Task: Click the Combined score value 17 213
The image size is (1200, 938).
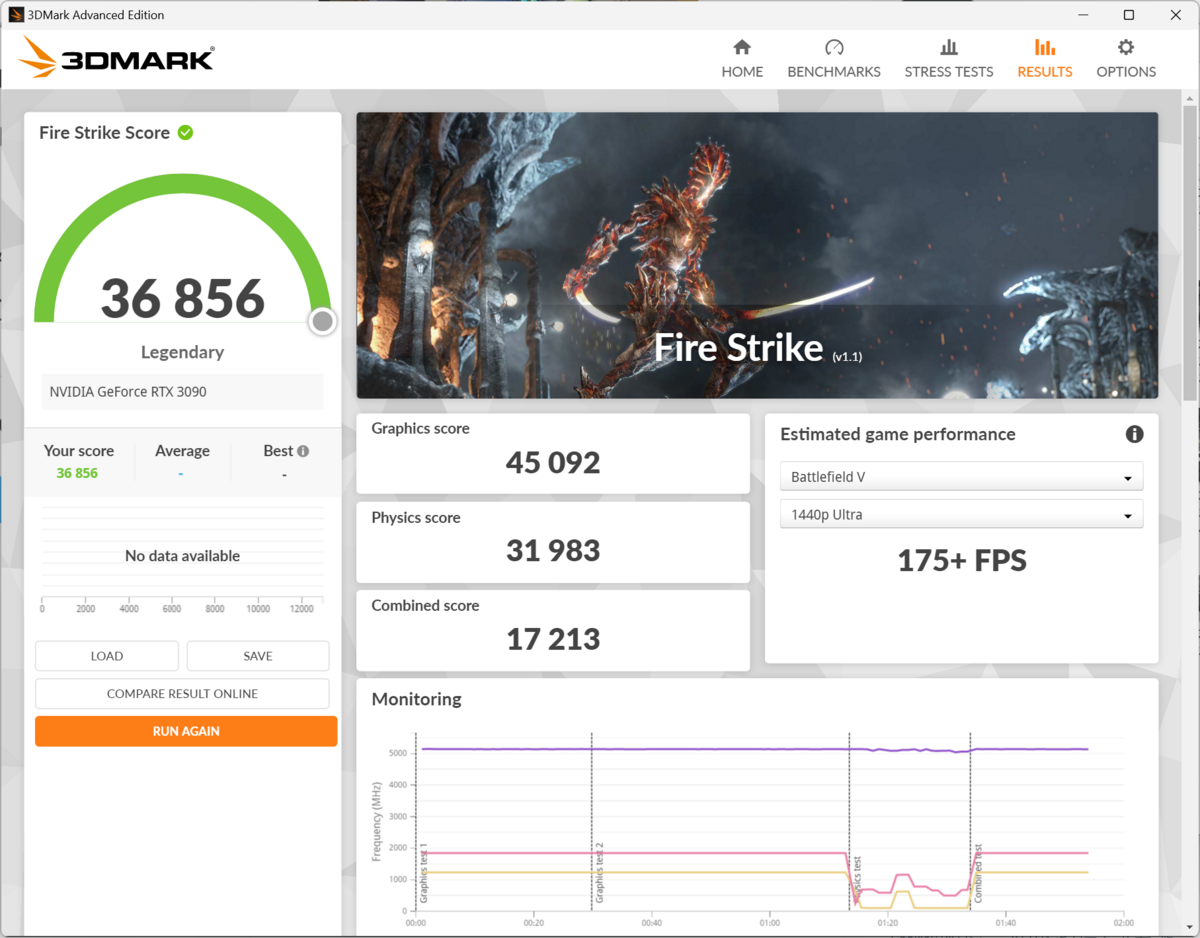Action: [x=553, y=639]
